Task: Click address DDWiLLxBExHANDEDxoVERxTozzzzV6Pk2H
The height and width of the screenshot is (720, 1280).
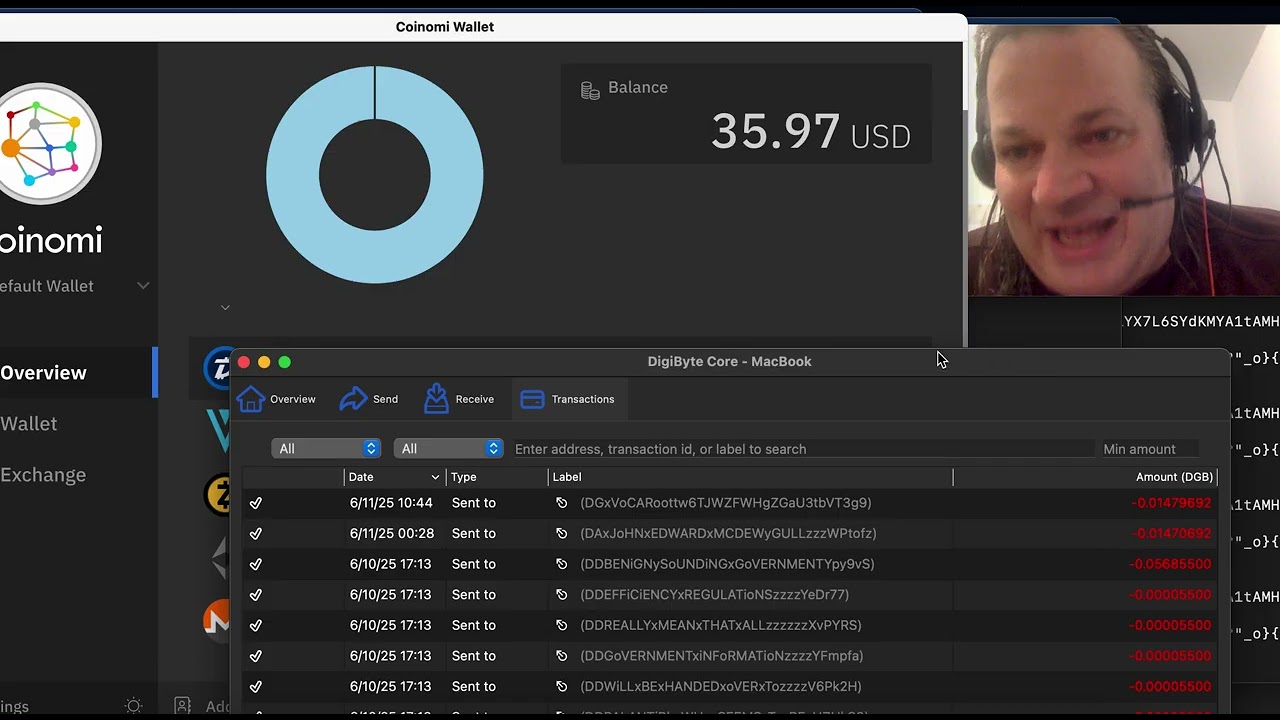Action: click(721, 686)
